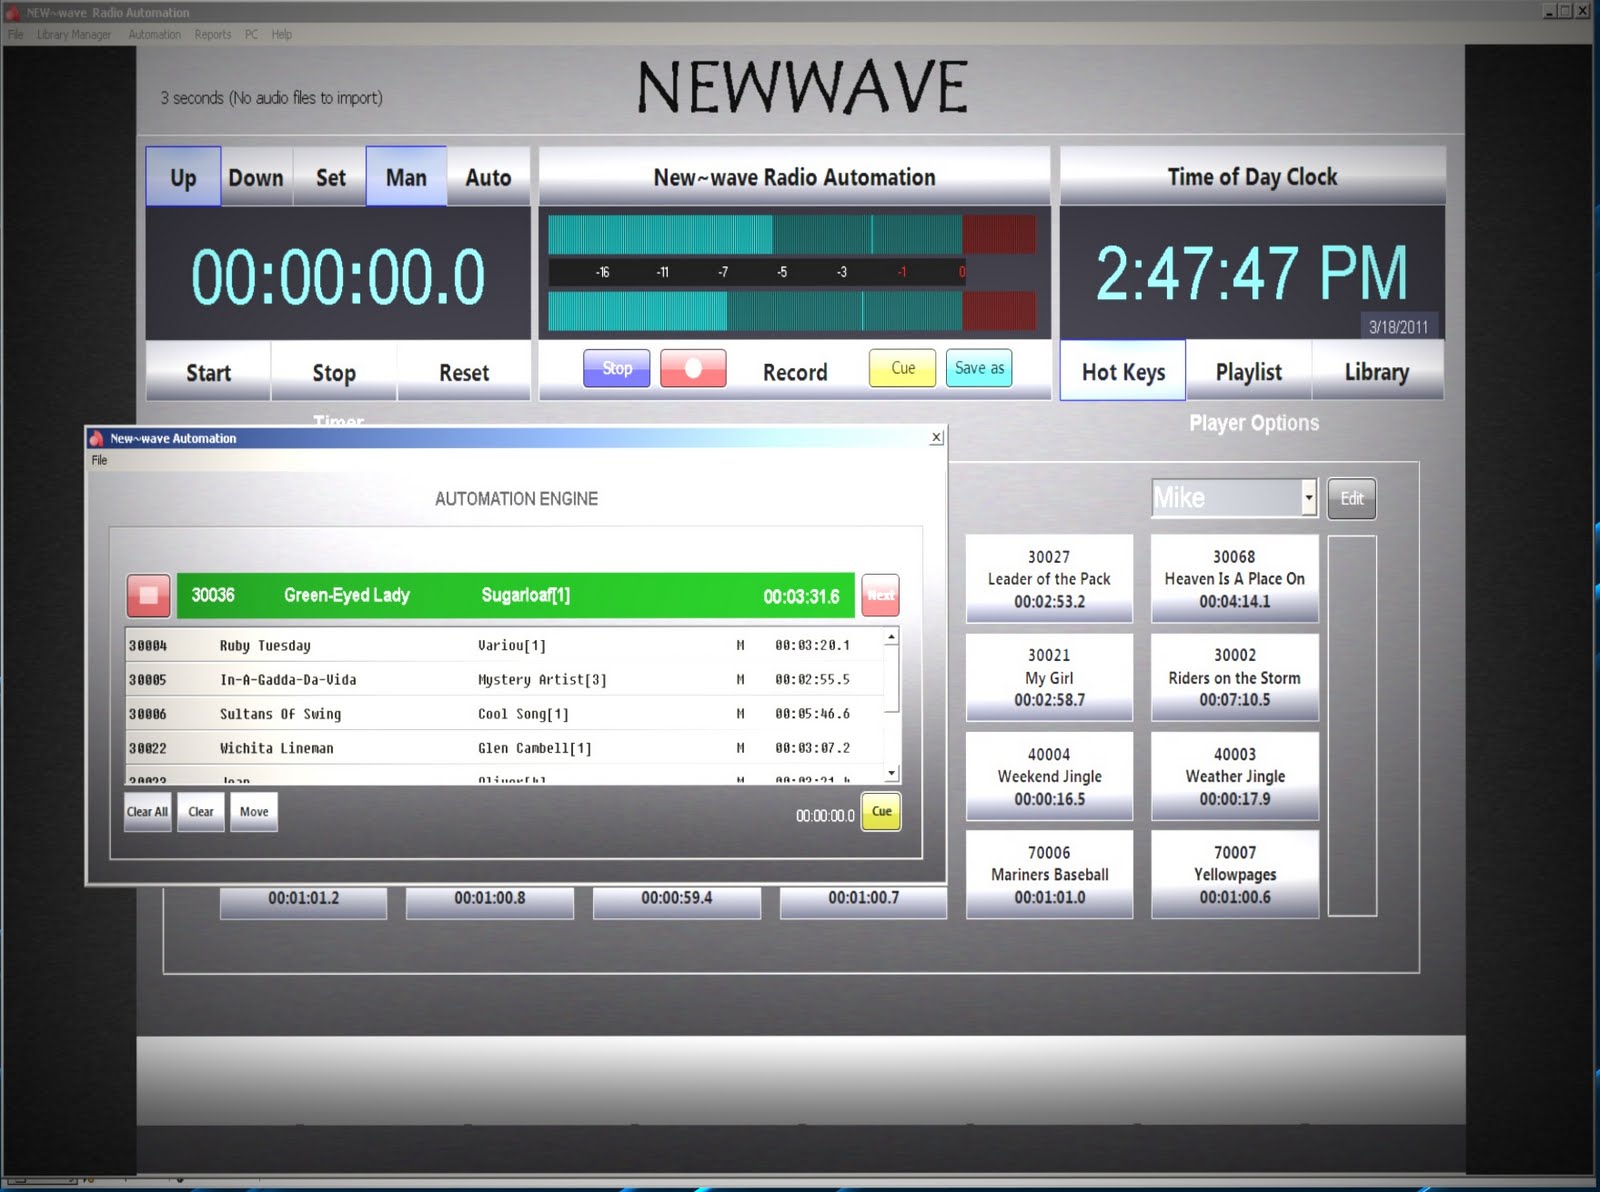Click the red record circle button

click(x=693, y=368)
